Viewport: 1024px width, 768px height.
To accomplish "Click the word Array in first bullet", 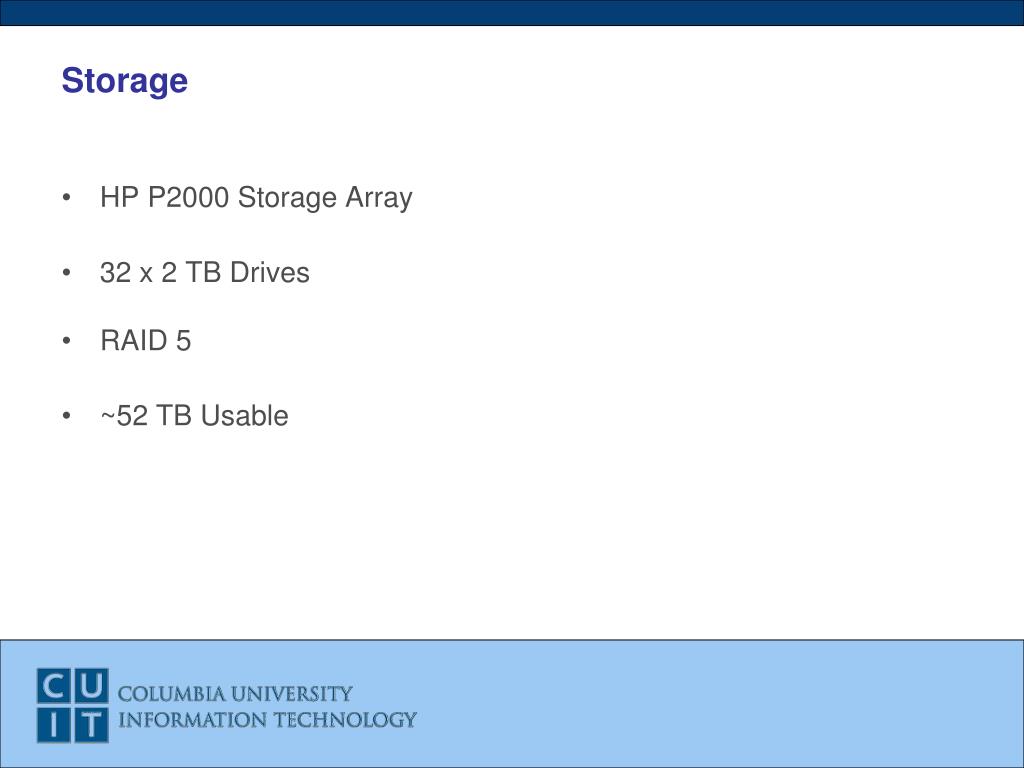I will tap(379, 199).
